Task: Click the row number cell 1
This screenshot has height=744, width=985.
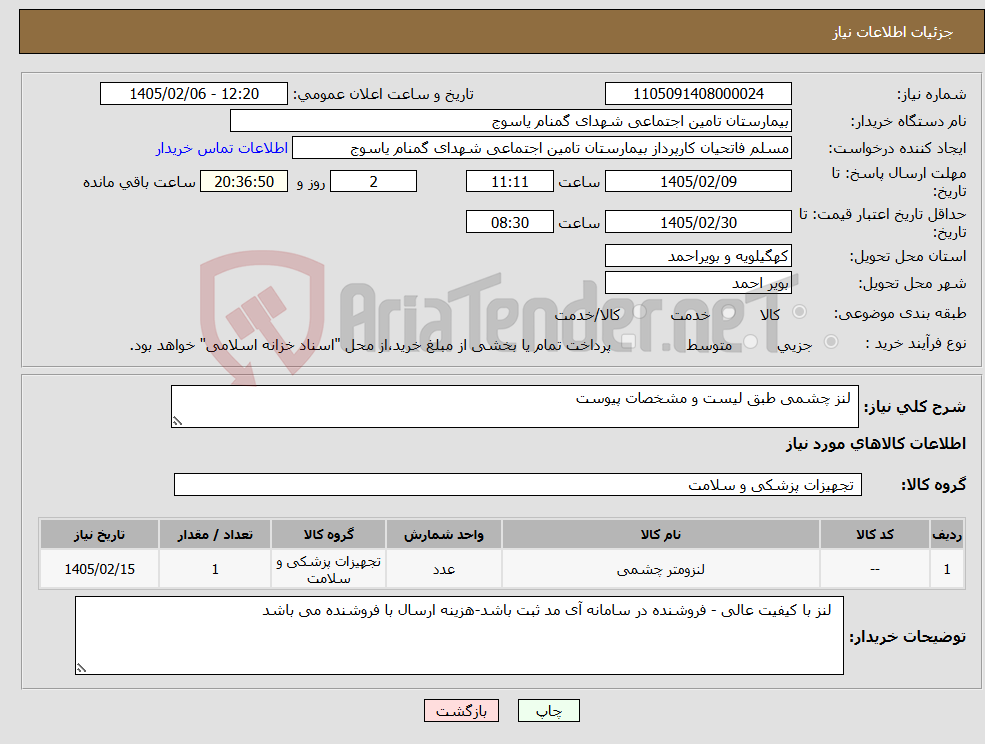Action: tap(947, 569)
